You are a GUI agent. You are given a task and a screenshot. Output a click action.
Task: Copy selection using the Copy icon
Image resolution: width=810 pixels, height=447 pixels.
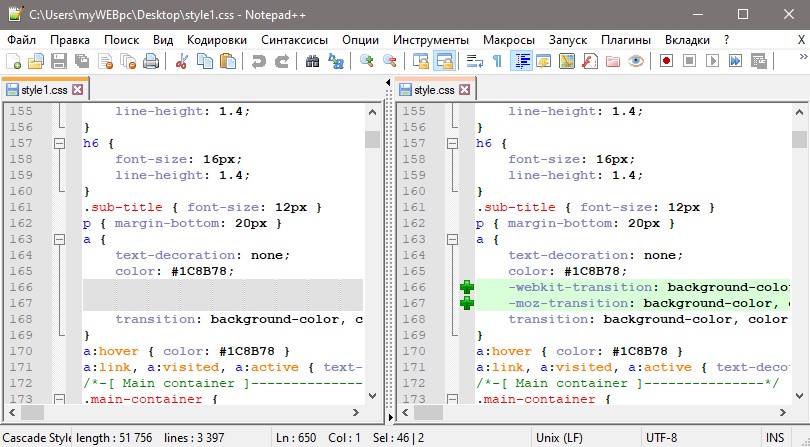[205, 61]
